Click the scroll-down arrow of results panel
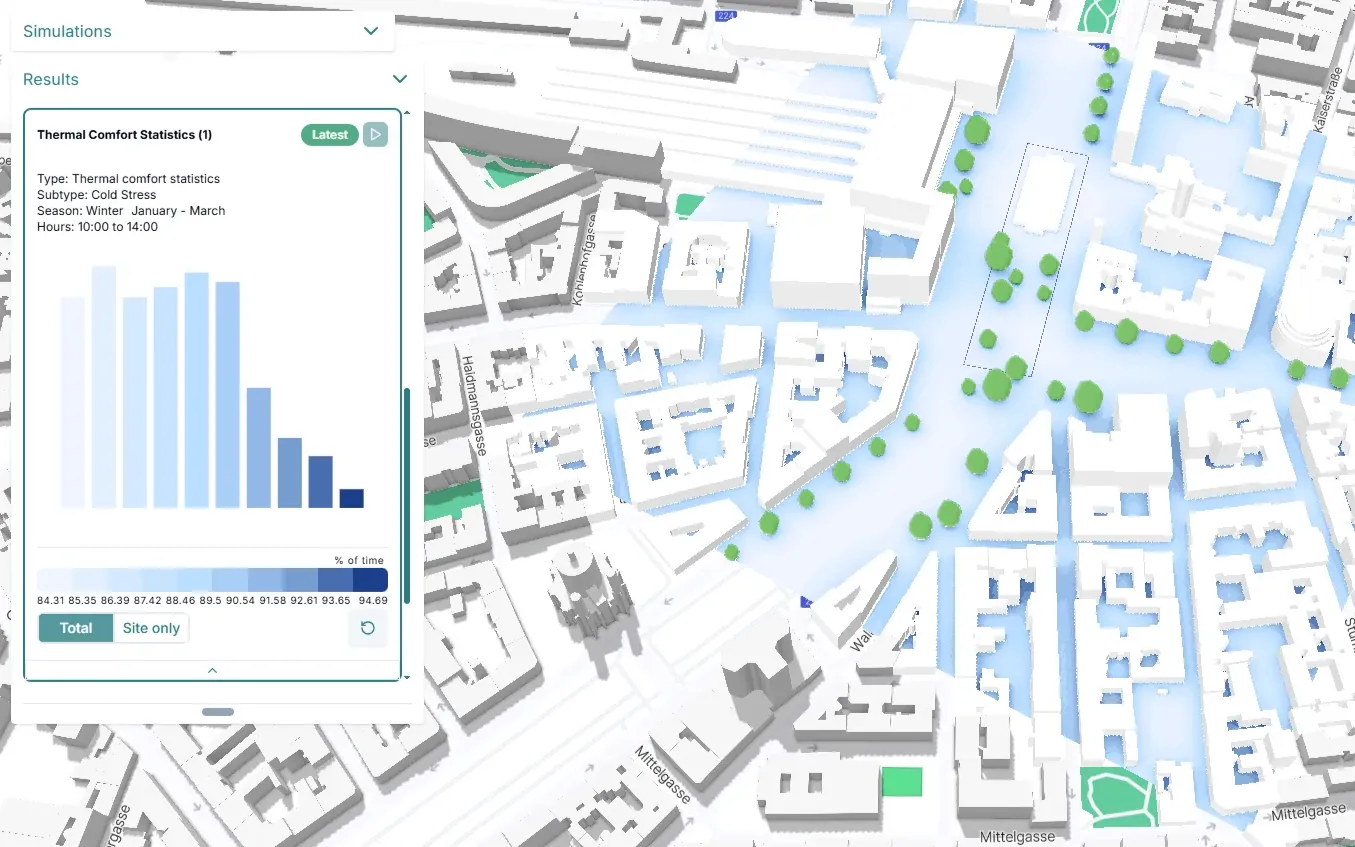 click(406, 677)
